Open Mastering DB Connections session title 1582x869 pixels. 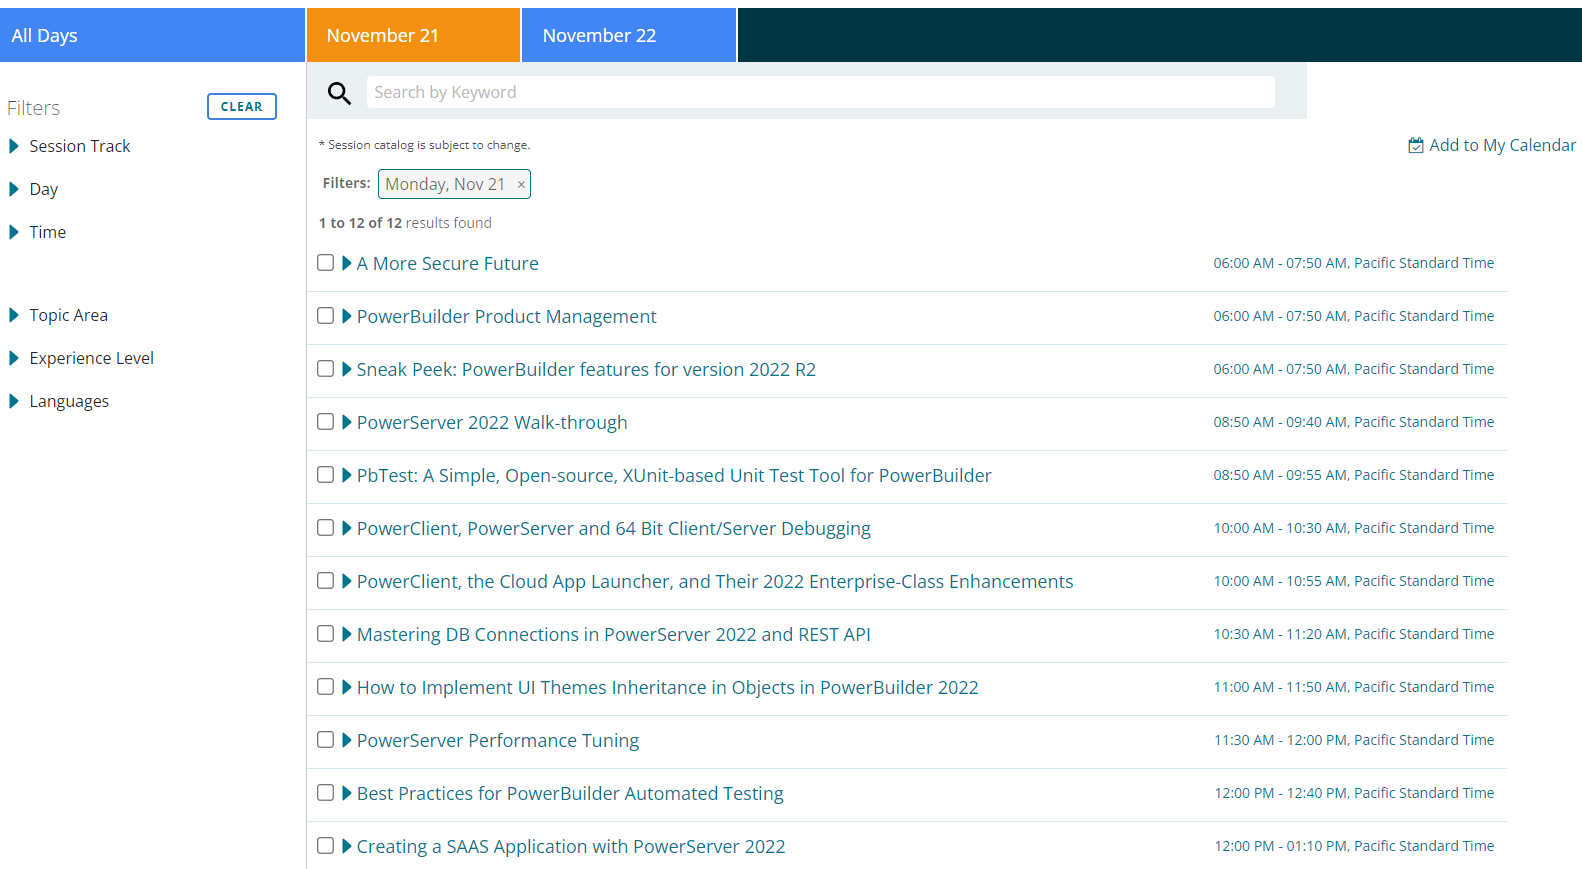tap(614, 635)
